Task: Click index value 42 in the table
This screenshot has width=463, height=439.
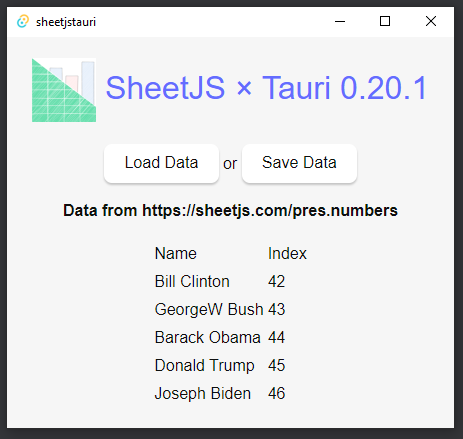Action: 276,282
